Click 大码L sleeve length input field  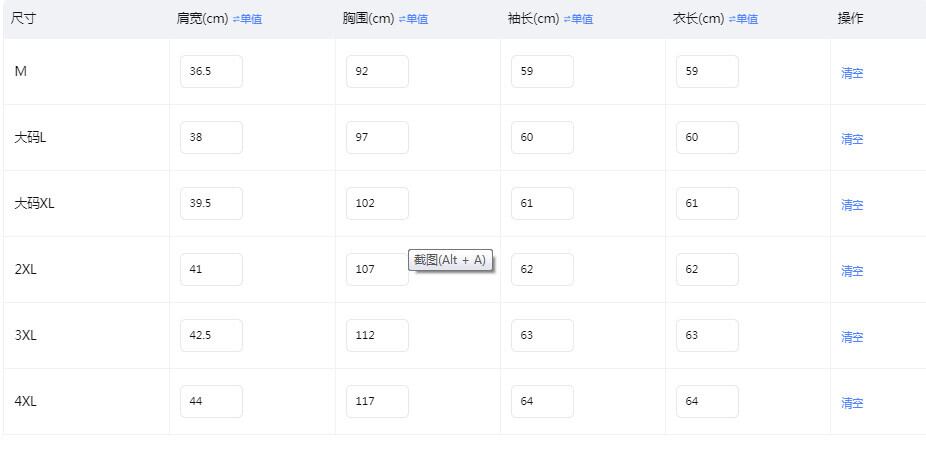tap(542, 138)
